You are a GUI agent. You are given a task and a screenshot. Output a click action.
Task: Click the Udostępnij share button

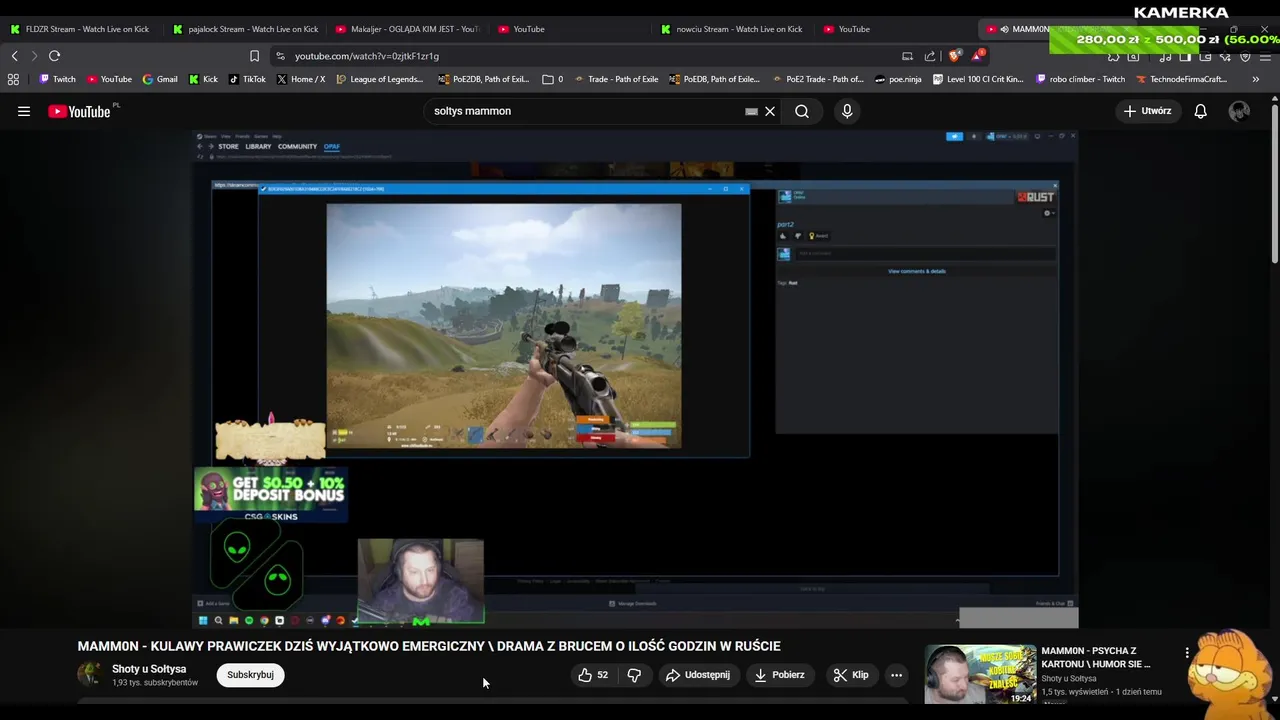[x=697, y=675]
